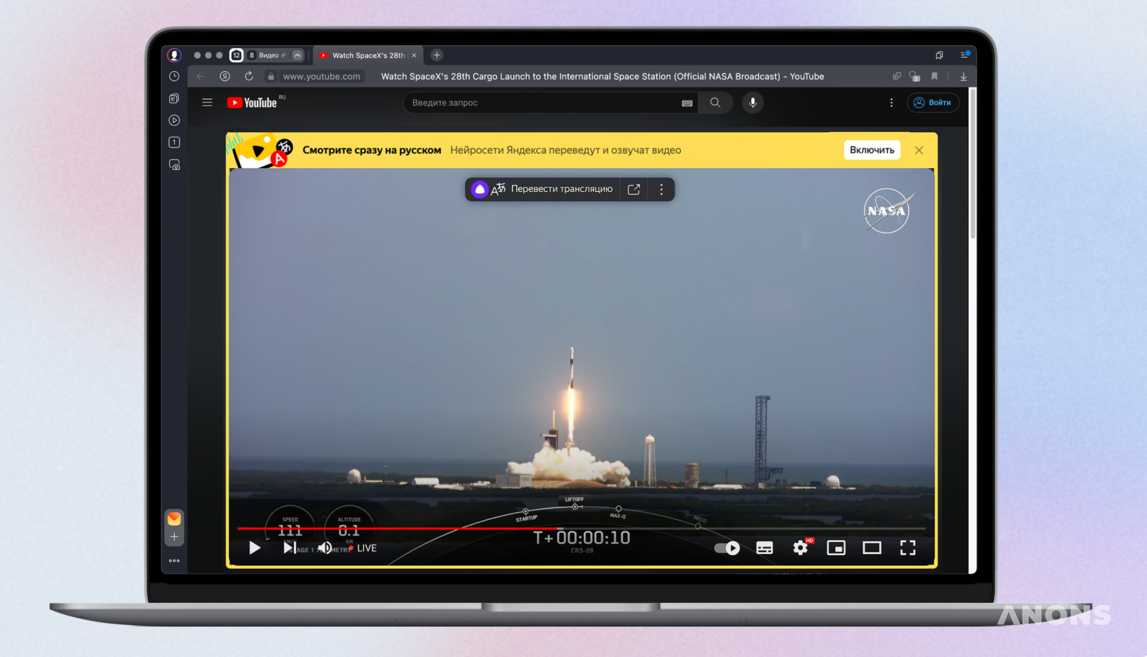Open YouTube hamburger guide menu

[207, 102]
